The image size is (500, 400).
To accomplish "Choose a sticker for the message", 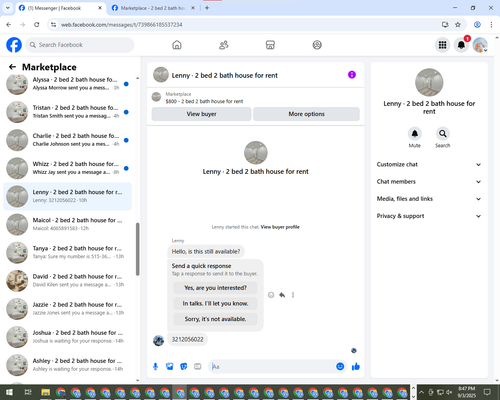I will [x=184, y=367].
